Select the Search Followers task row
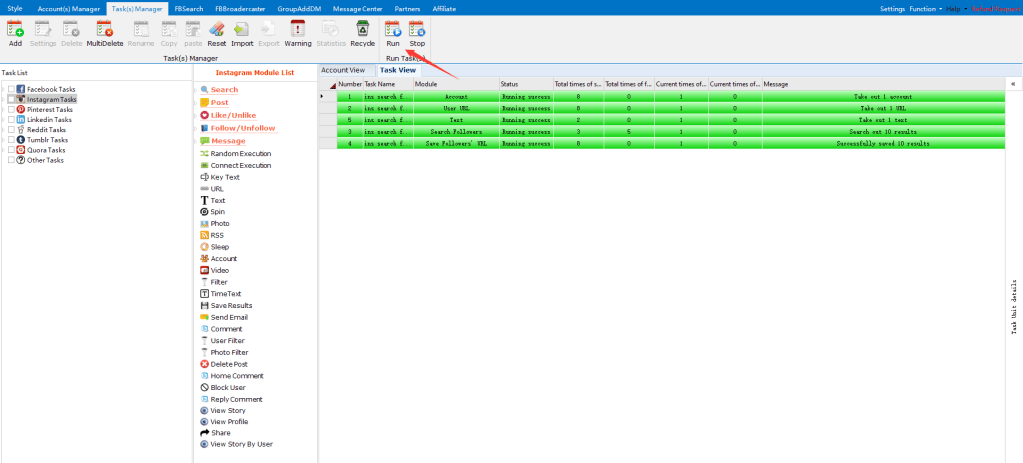 455,131
